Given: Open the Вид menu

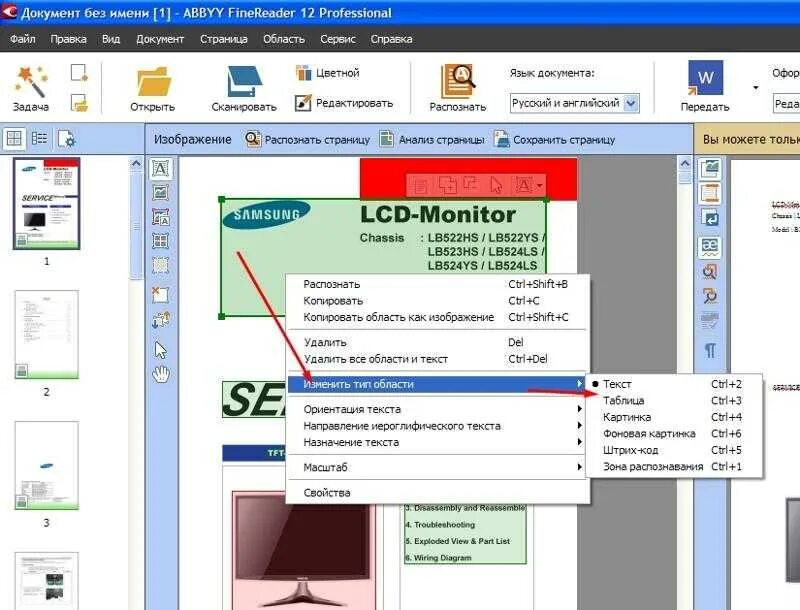Looking at the screenshot, I should [x=111, y=39].
